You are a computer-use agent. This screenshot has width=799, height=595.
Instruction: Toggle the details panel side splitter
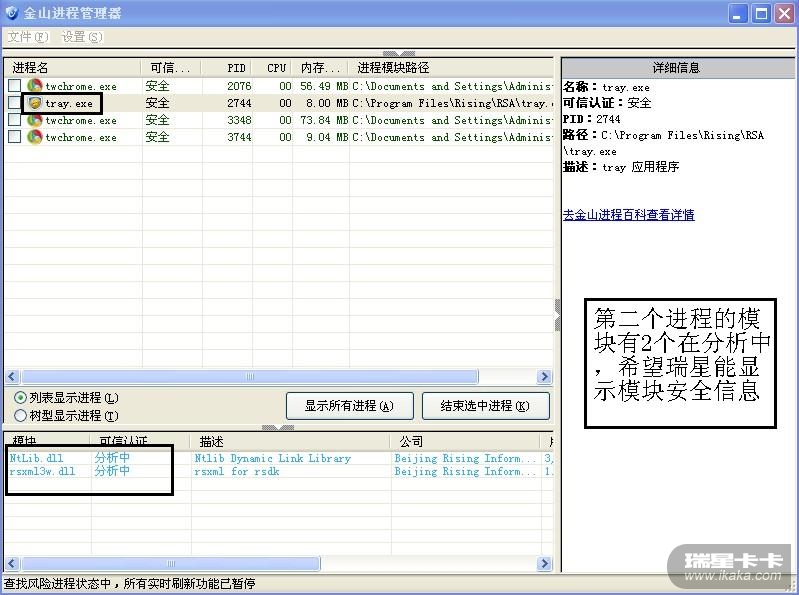coord(557,315)
